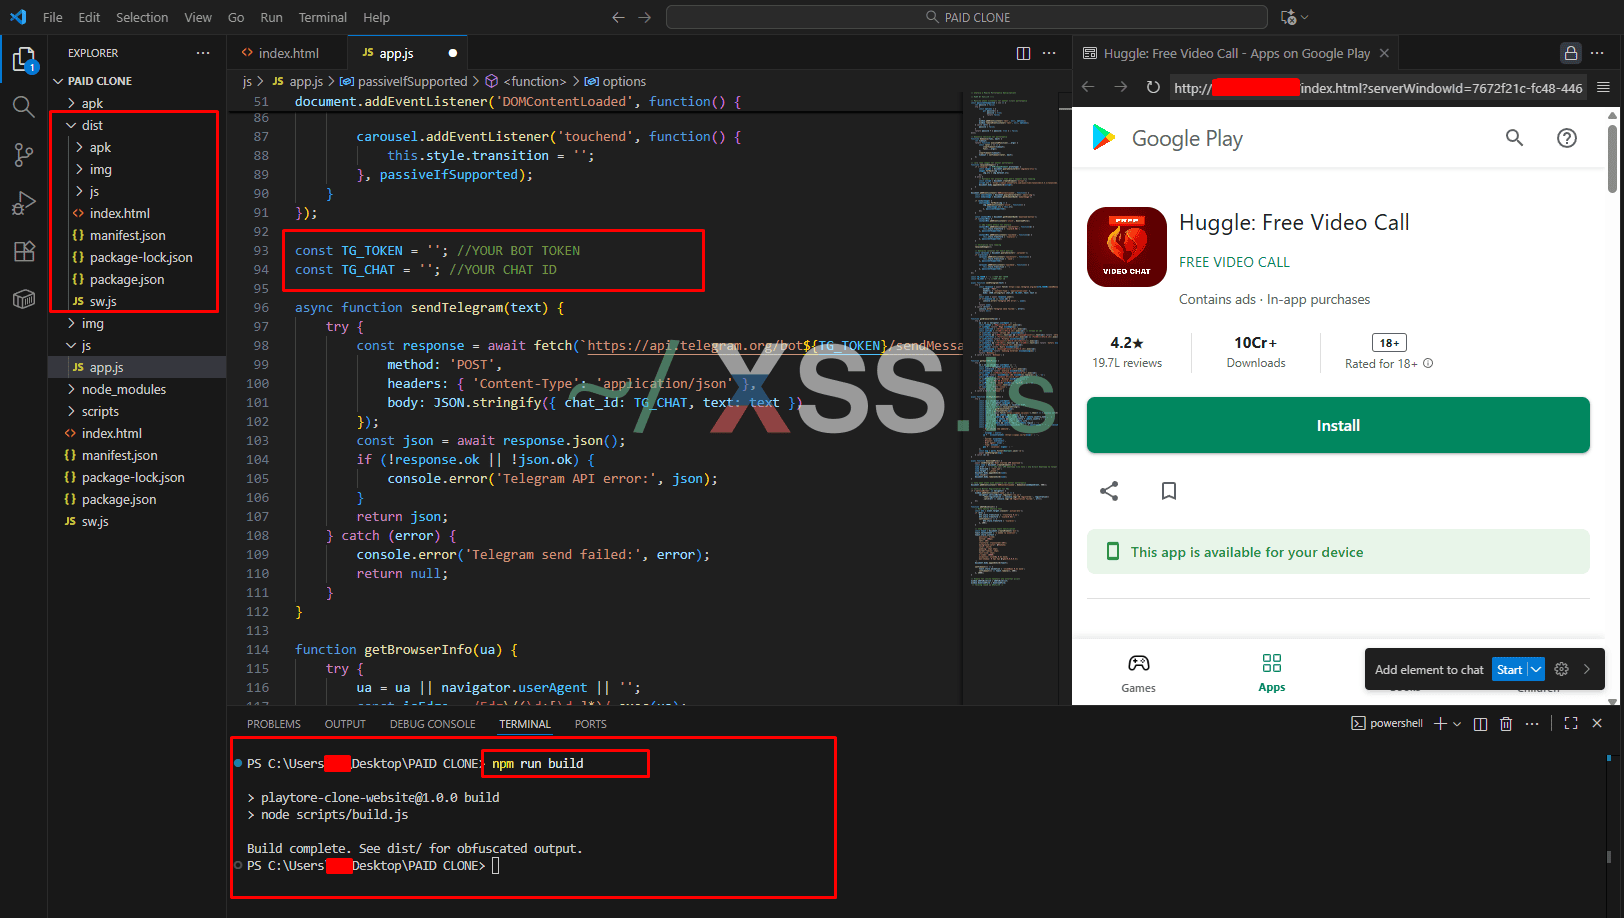Click the code minimap in the editor

(x=1014, y=340)
